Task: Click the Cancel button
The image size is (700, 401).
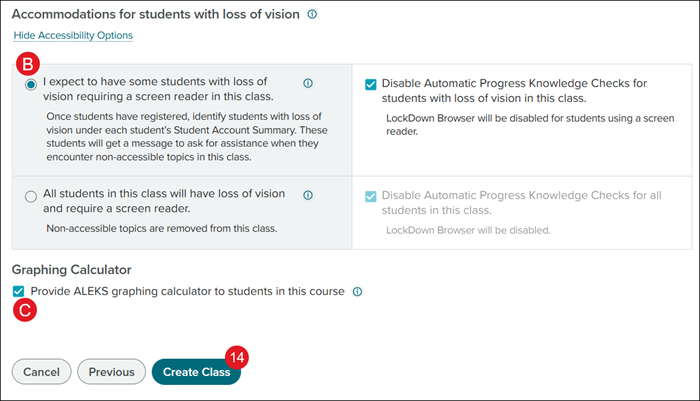Action: 41,372
